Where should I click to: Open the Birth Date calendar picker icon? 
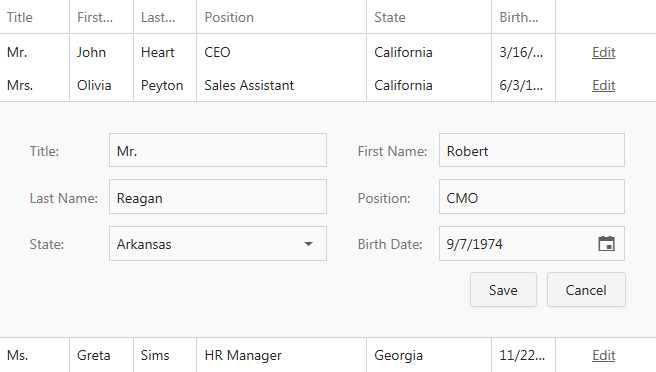click(x=606, y=244)
